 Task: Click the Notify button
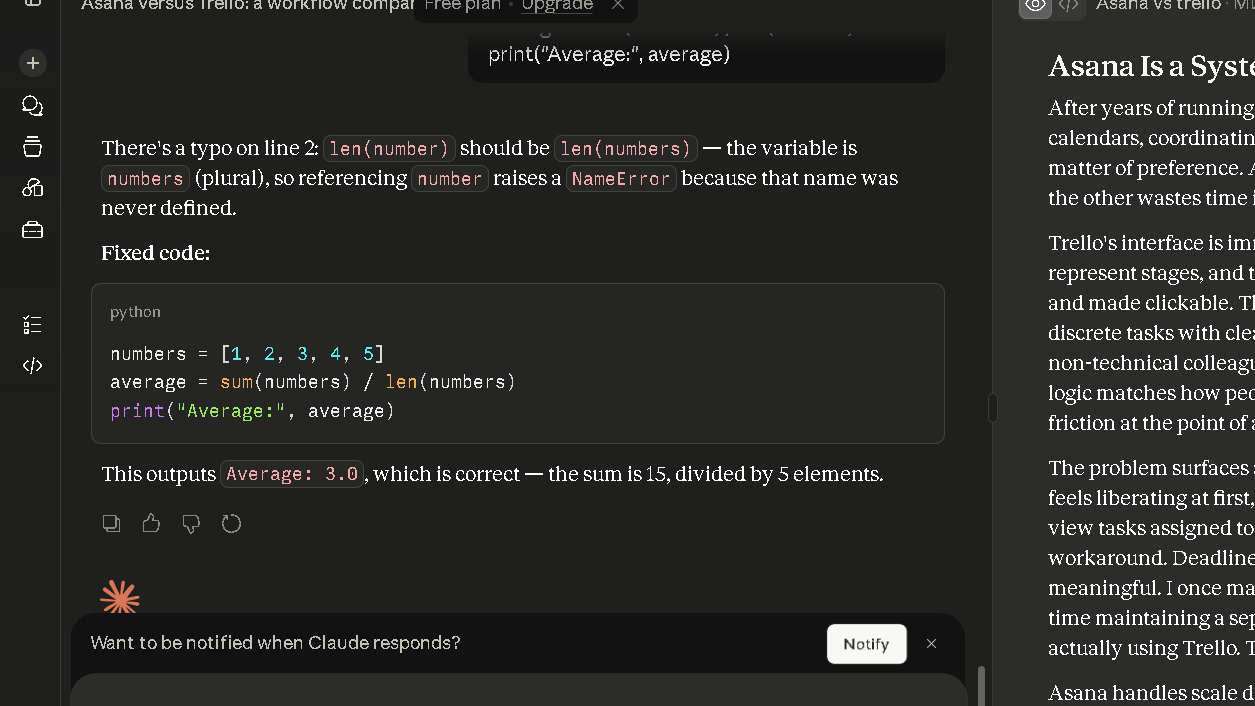click(x=866, y=644)
